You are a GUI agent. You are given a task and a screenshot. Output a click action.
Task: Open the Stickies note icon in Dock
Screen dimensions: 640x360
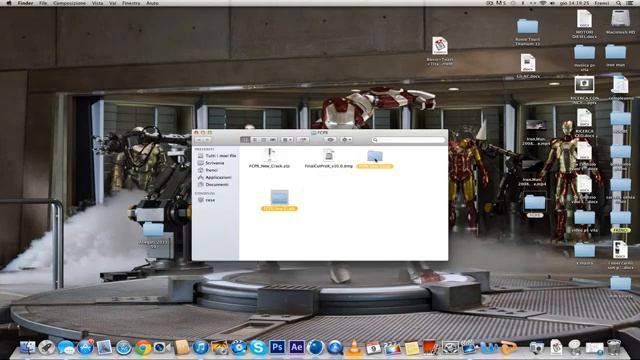[x=411, y=348]
